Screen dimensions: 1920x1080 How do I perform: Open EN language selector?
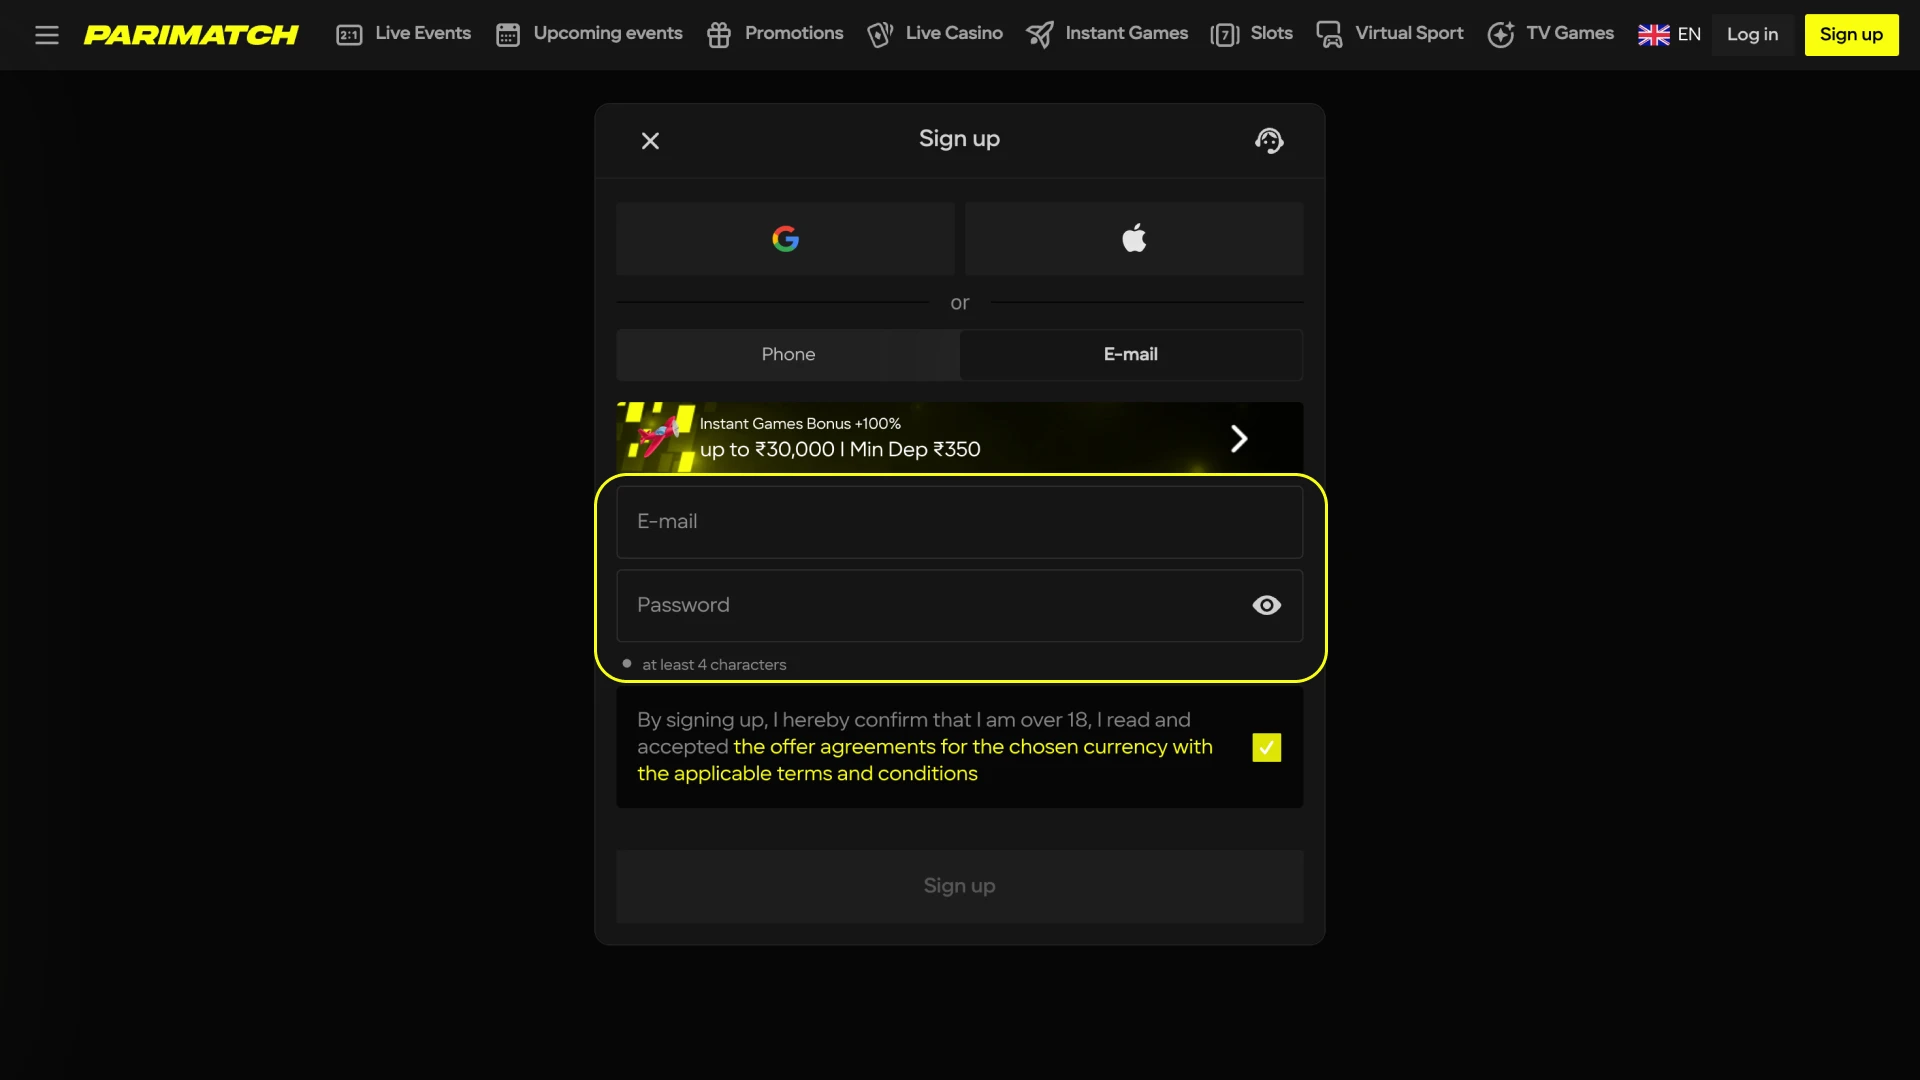(1669, 35)
